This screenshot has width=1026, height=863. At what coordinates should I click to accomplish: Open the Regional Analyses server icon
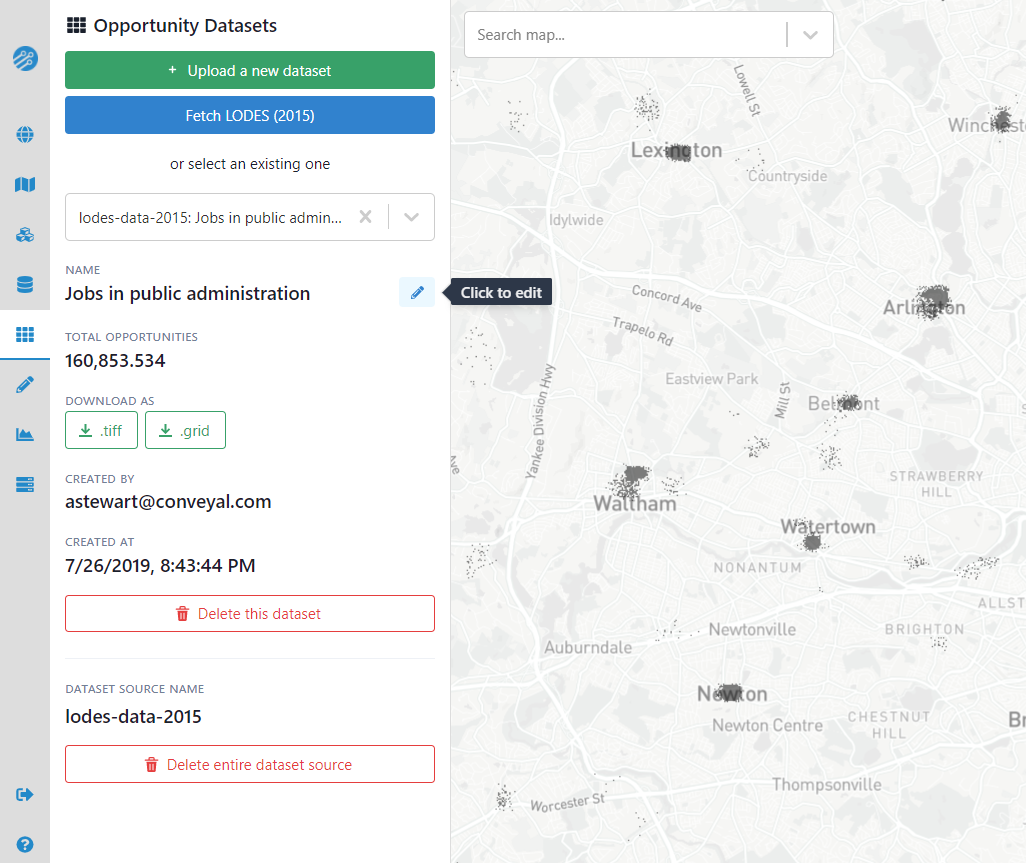[24, 484]
